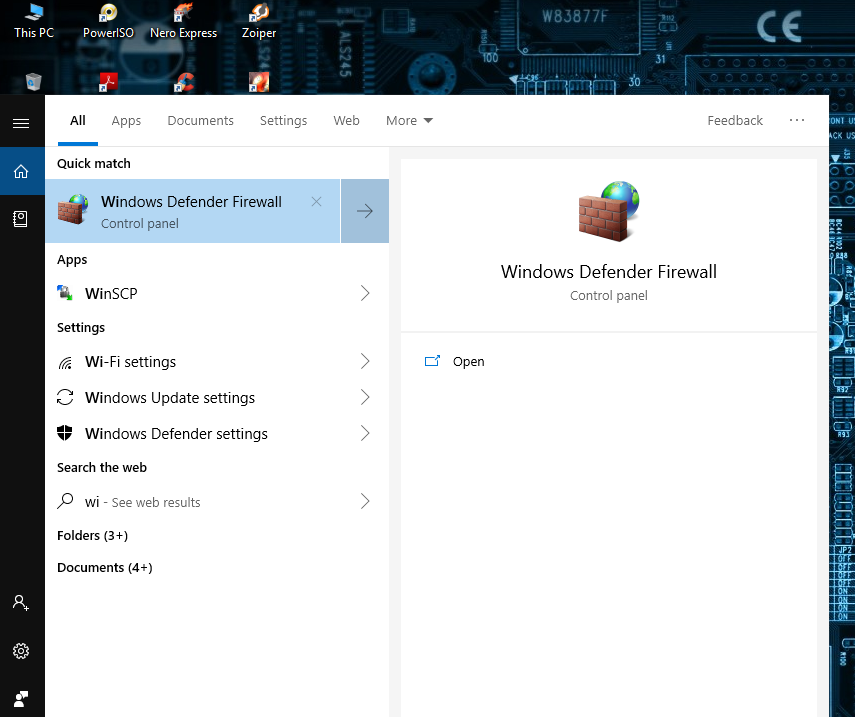Switch to the Documents tab
Viewport: 855px width, 717px height.
[200, 120]
